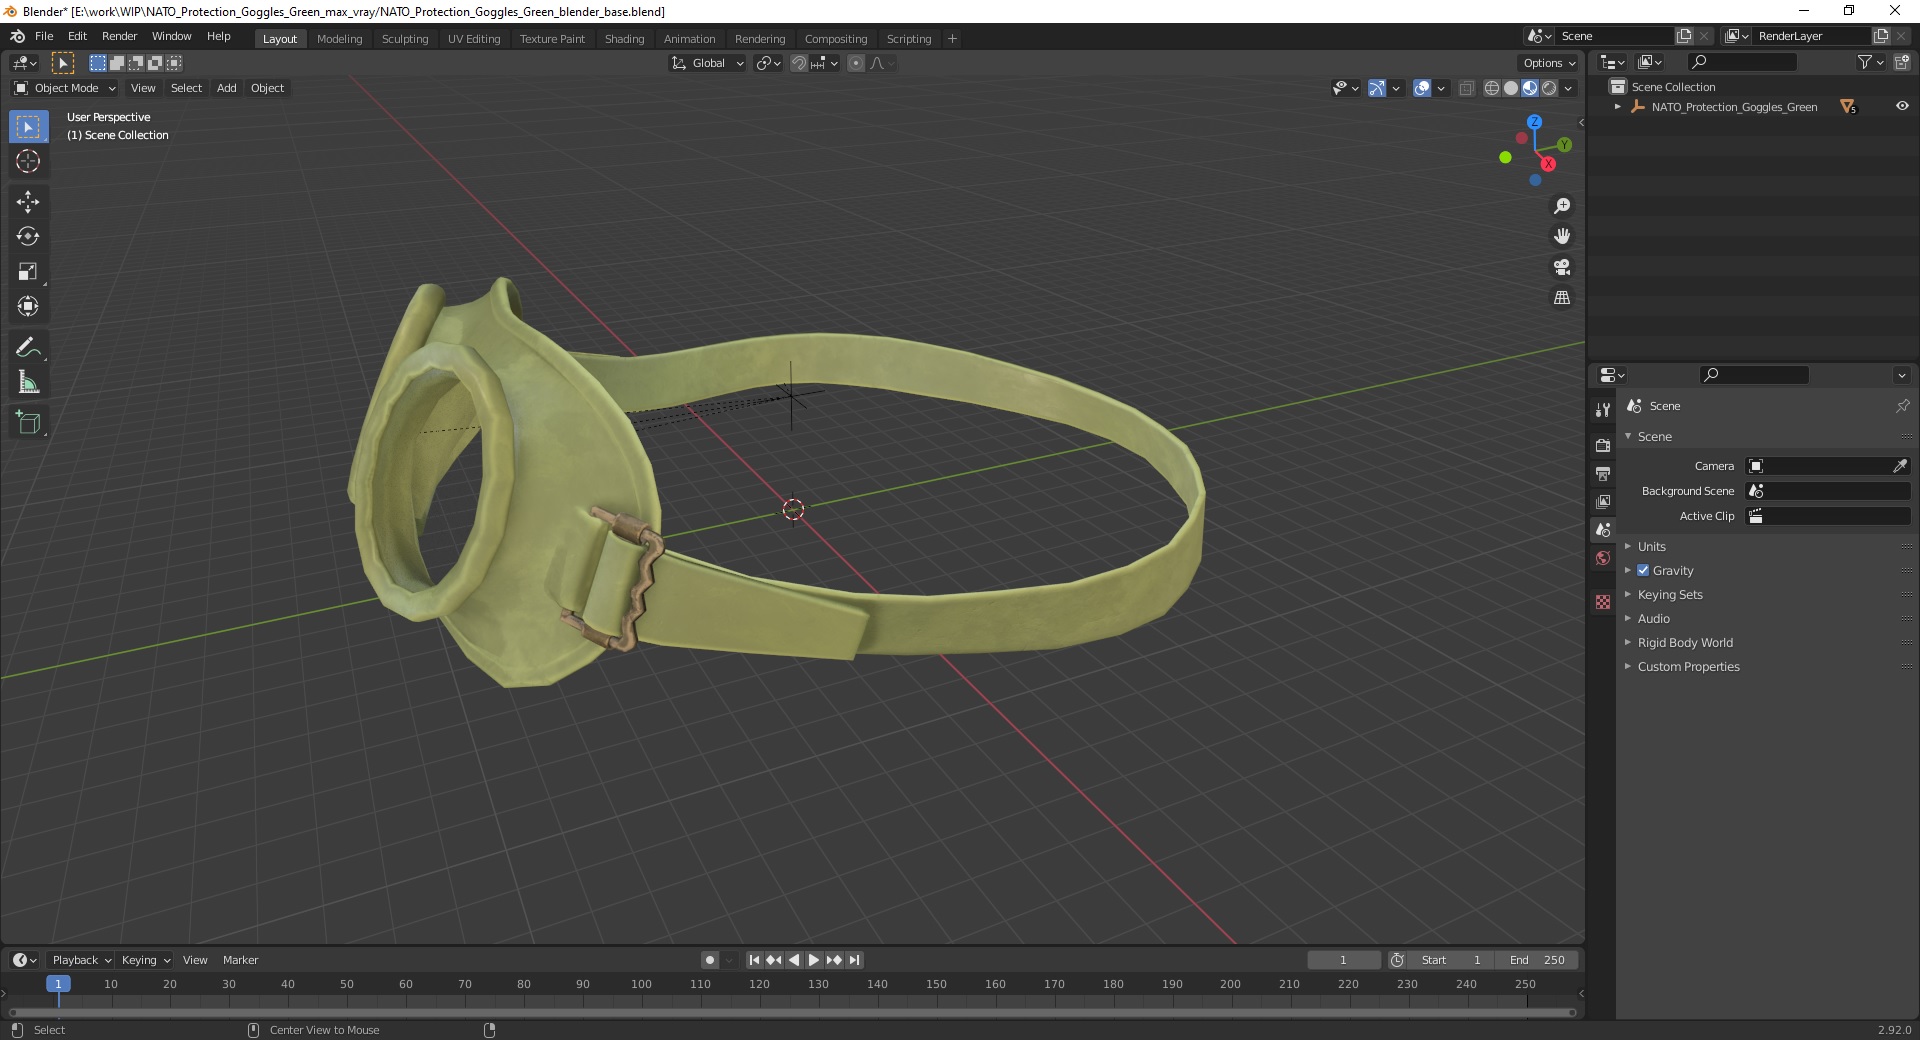
Task: Toggle viewport overlays
Action: (x=1422, y=88)
